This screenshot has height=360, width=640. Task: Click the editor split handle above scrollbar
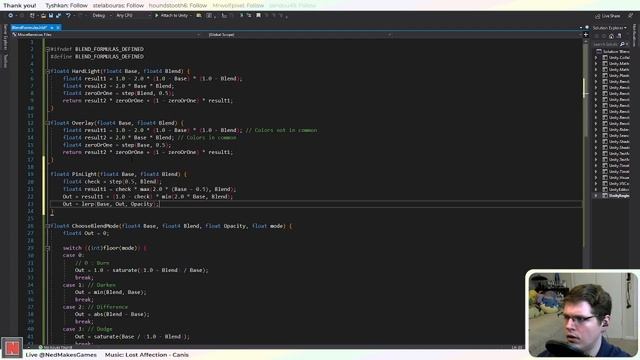(x=586, y=35)
